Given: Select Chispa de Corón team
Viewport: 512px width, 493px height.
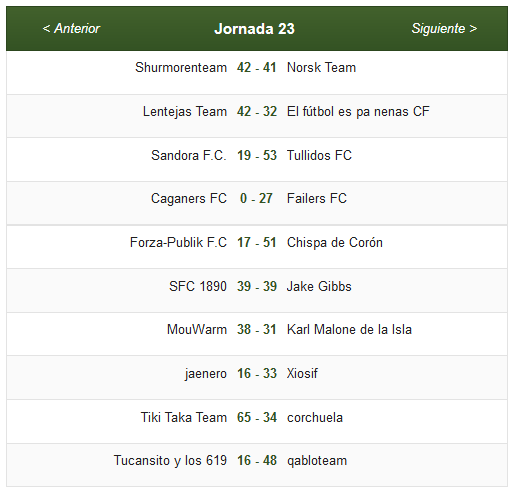Looking at the screenshot, I should tap(335, 243).
